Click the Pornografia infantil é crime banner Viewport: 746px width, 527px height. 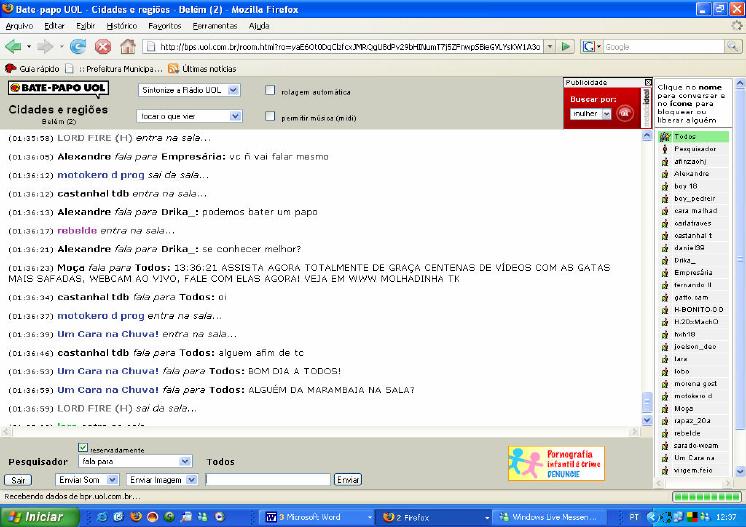(x=556, y=463)
